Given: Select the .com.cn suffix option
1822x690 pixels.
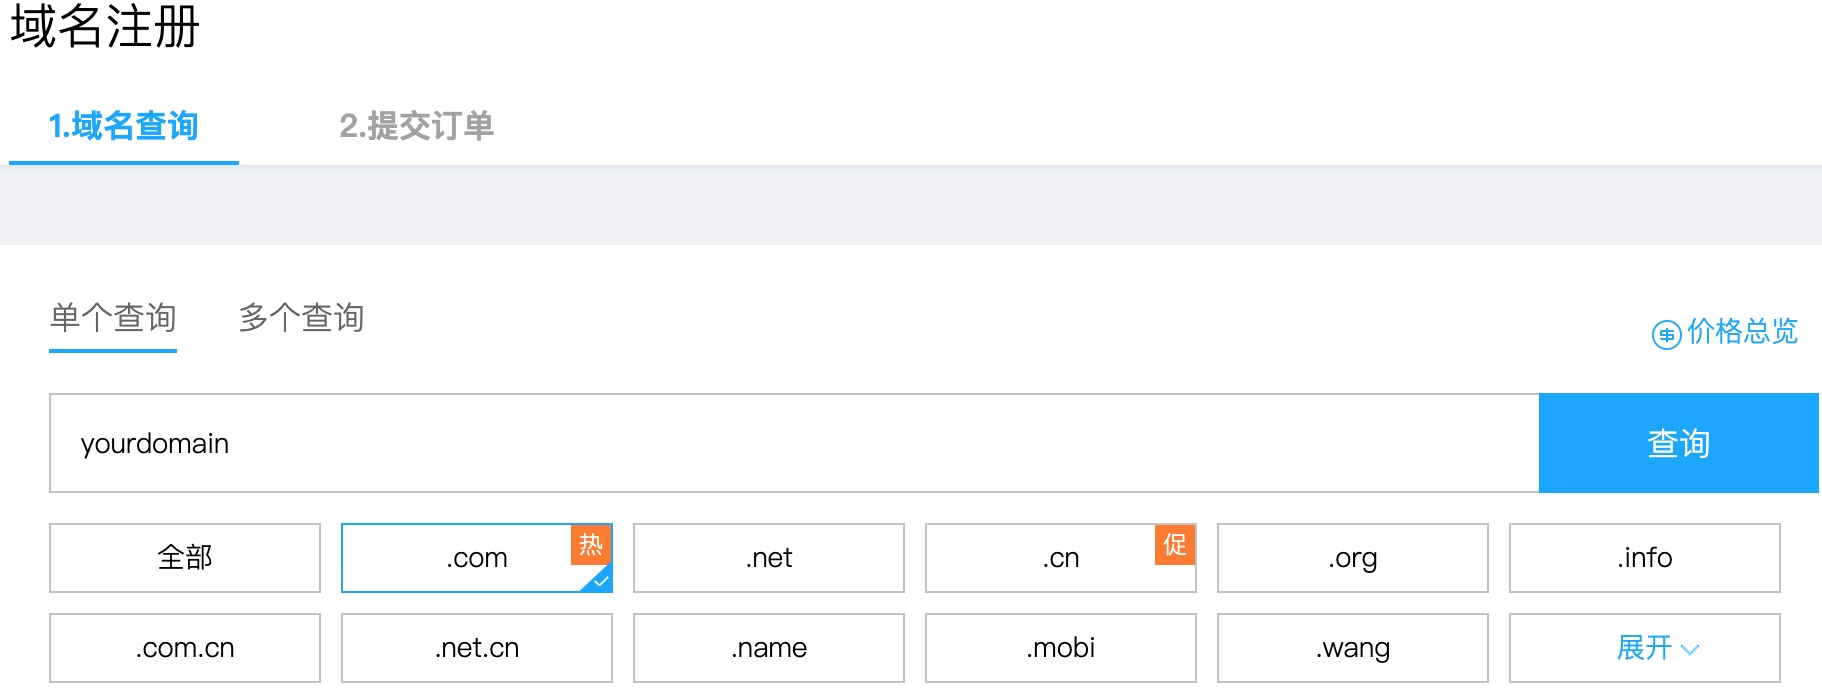Looking at the screenshot, I should tap(185, 648).
